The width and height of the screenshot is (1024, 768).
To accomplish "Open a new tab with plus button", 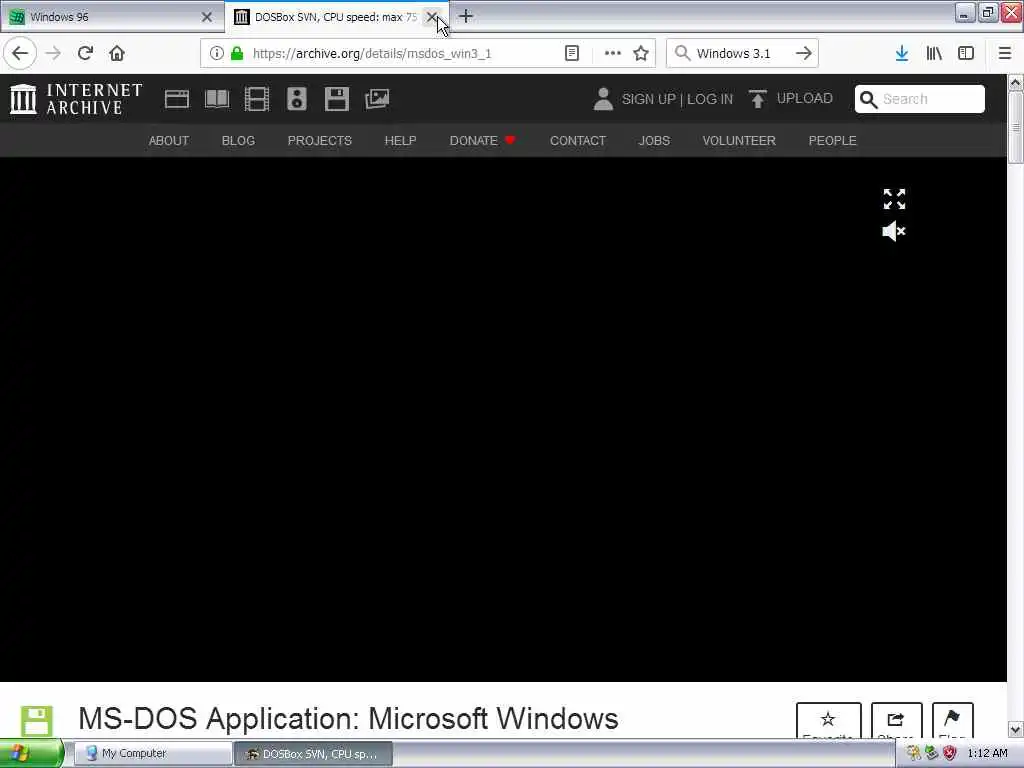I will click(466, 16).
